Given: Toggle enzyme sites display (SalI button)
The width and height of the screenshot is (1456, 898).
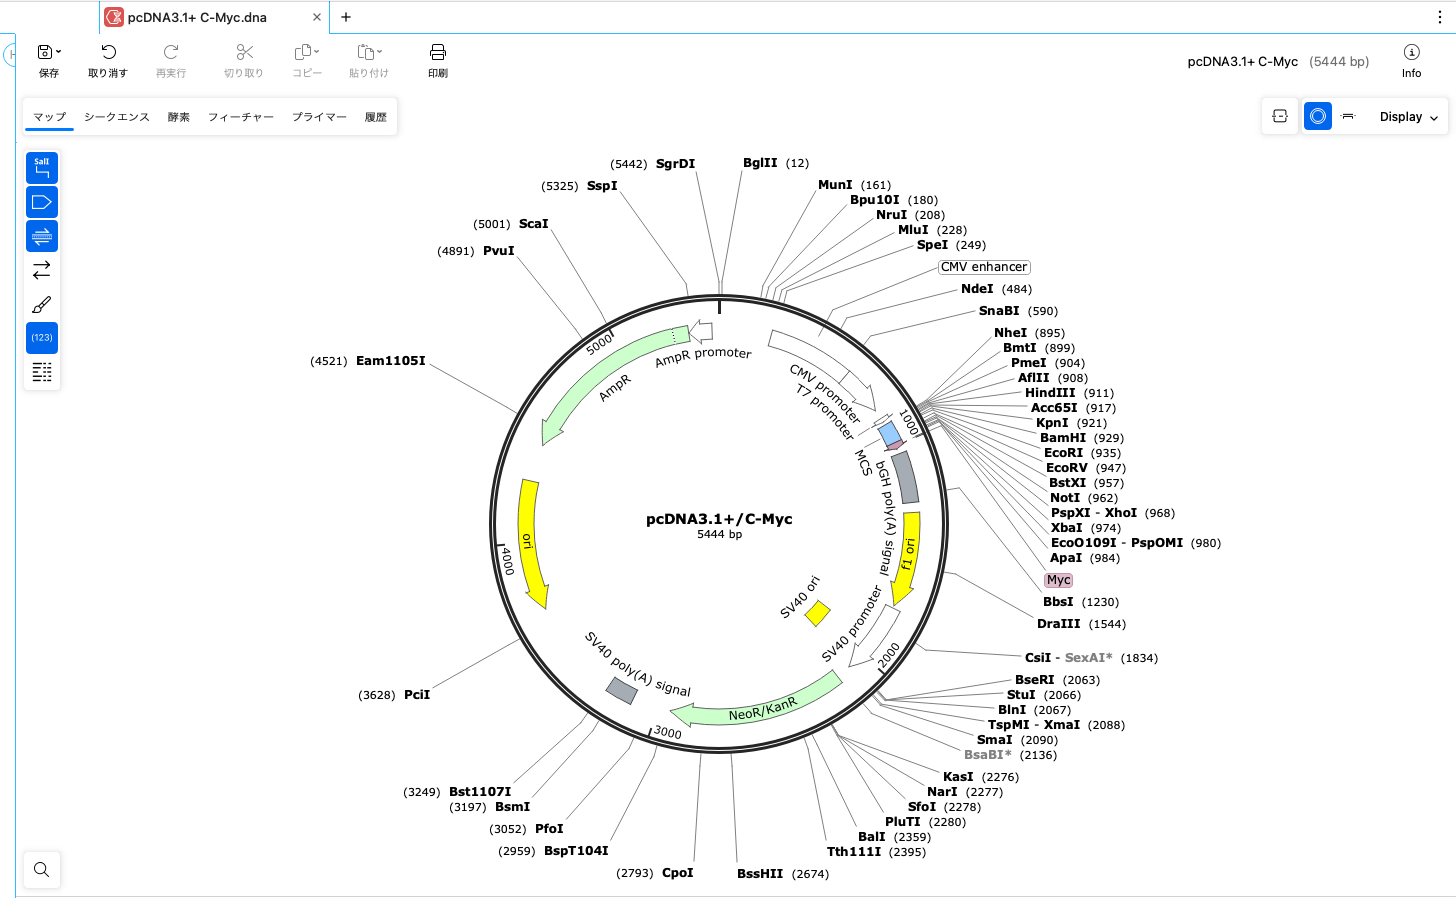Looking at the screenshot, I should 42,168.
